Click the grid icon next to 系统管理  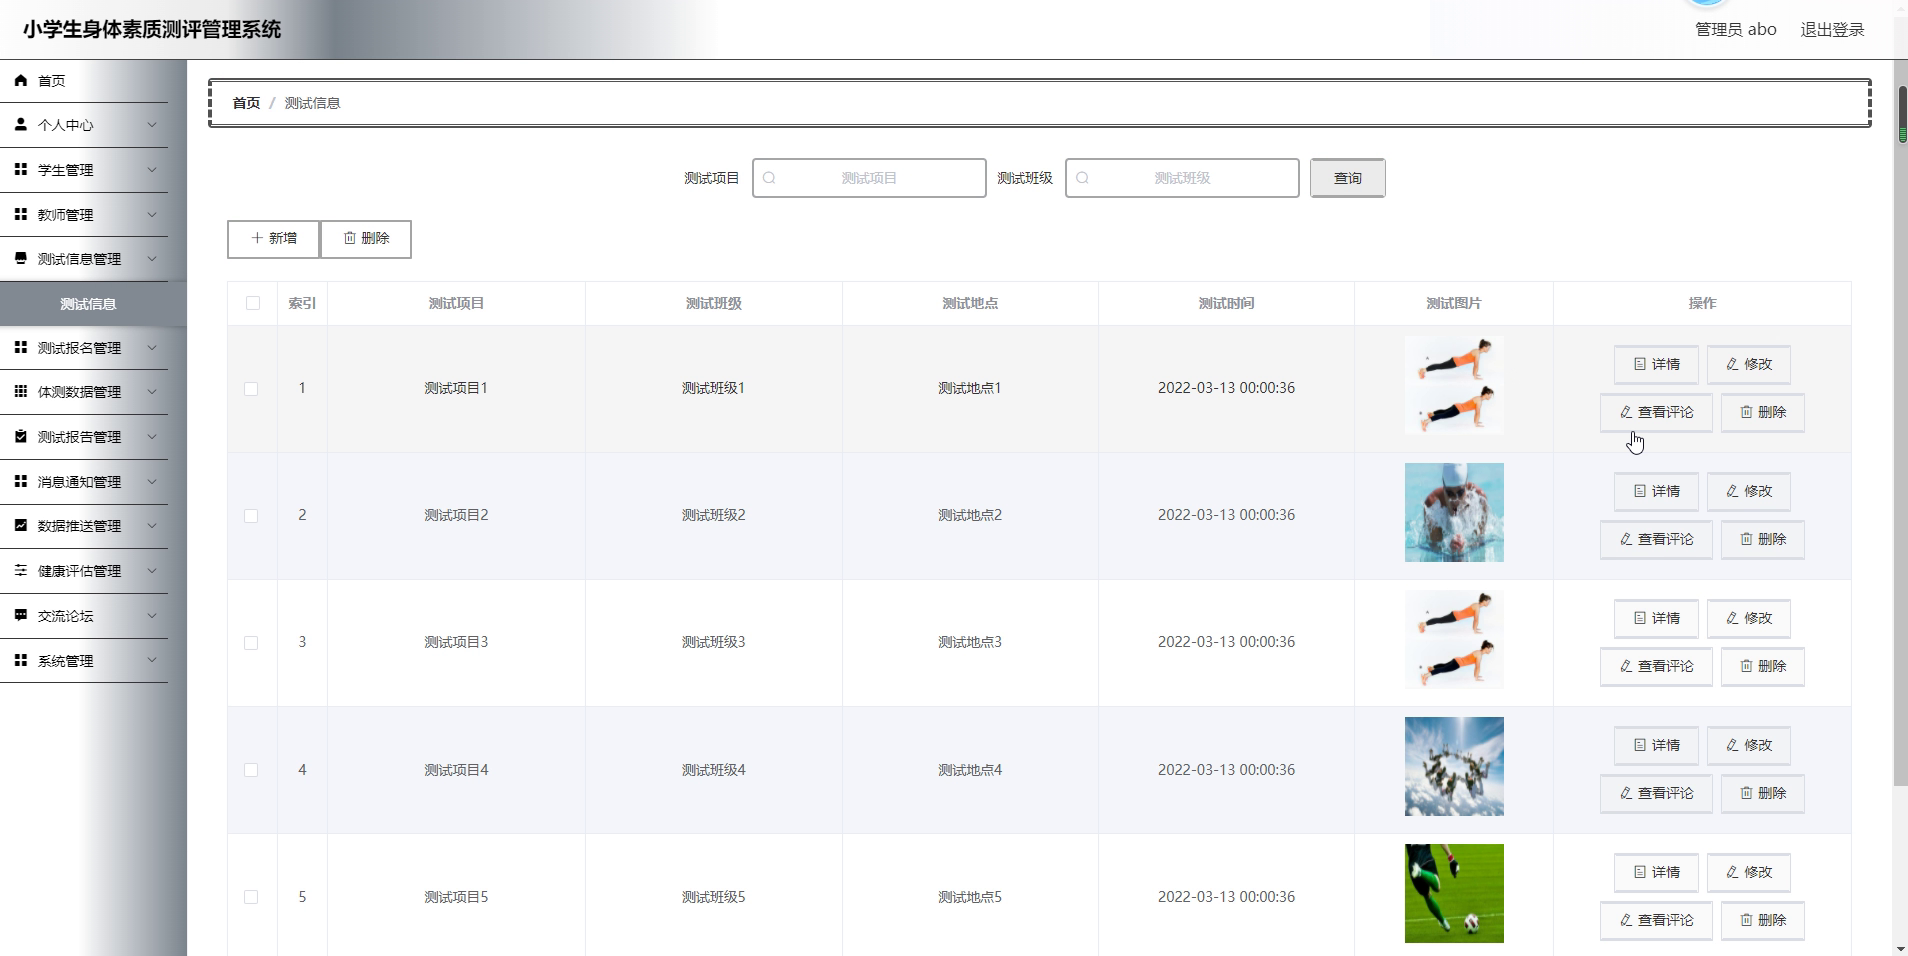(x=21, y=660)
